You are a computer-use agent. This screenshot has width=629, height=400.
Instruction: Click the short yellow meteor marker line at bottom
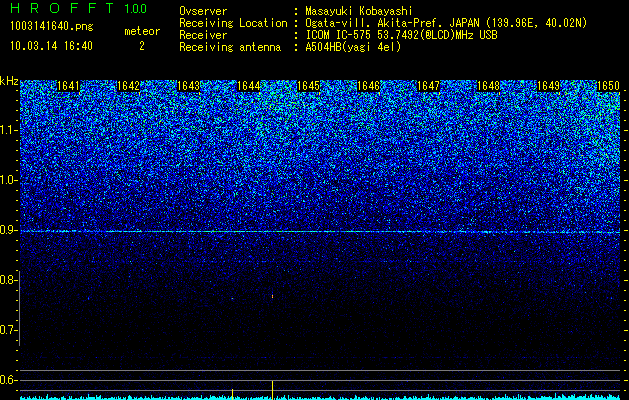click(232, 394)
